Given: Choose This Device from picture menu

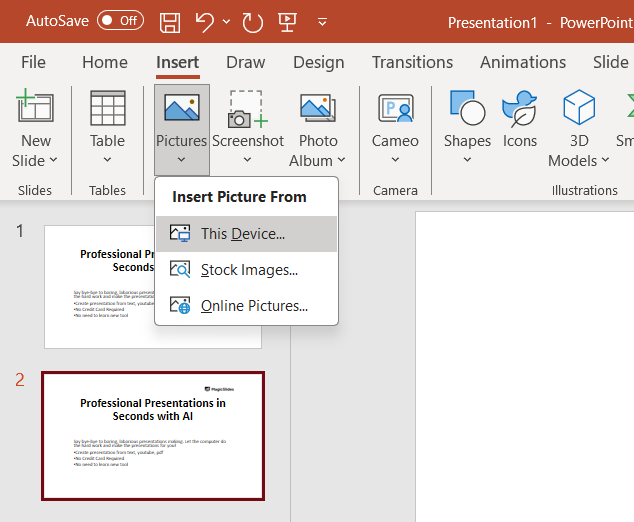Looking at the screenshot, I should 243,234.
